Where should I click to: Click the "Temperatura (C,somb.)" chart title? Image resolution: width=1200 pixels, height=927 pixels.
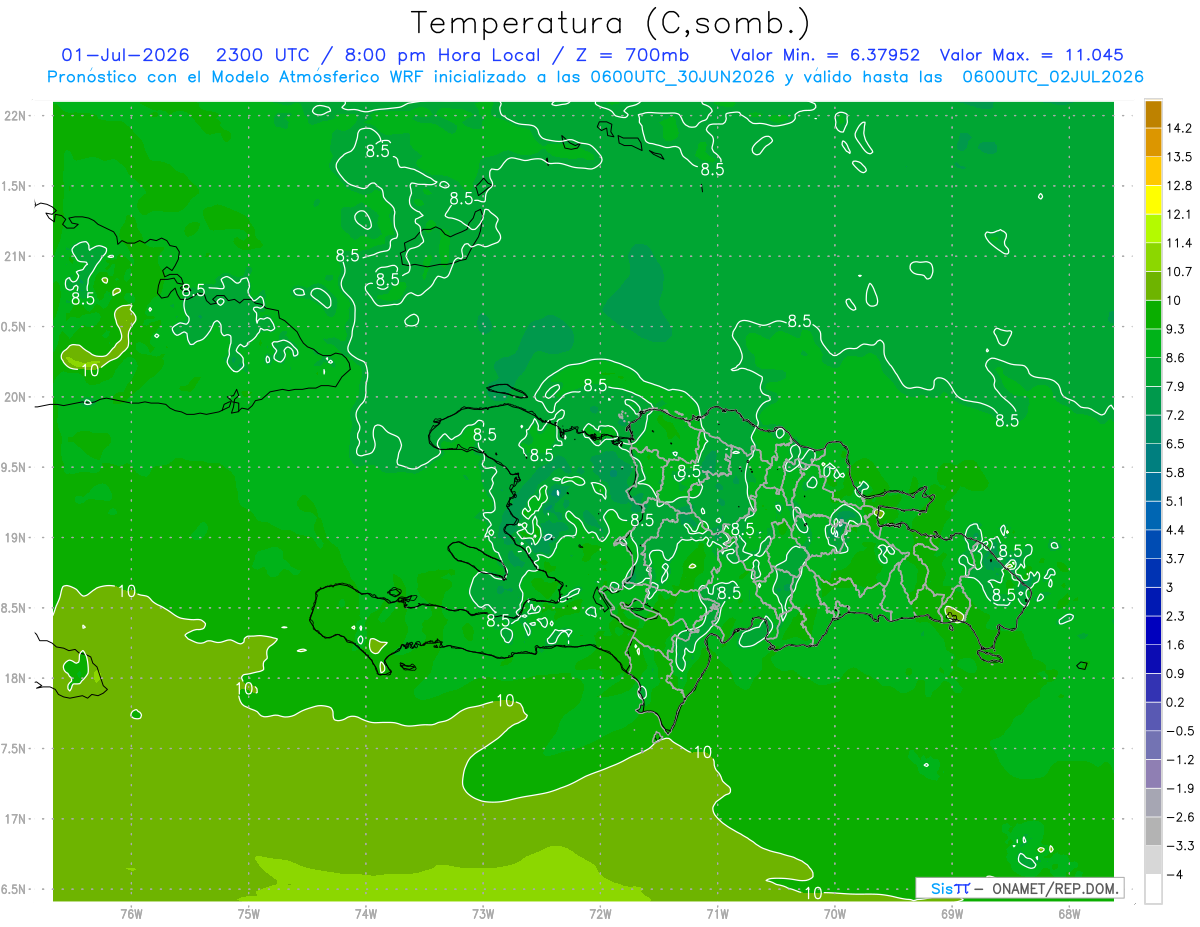[x=611, y=22]
